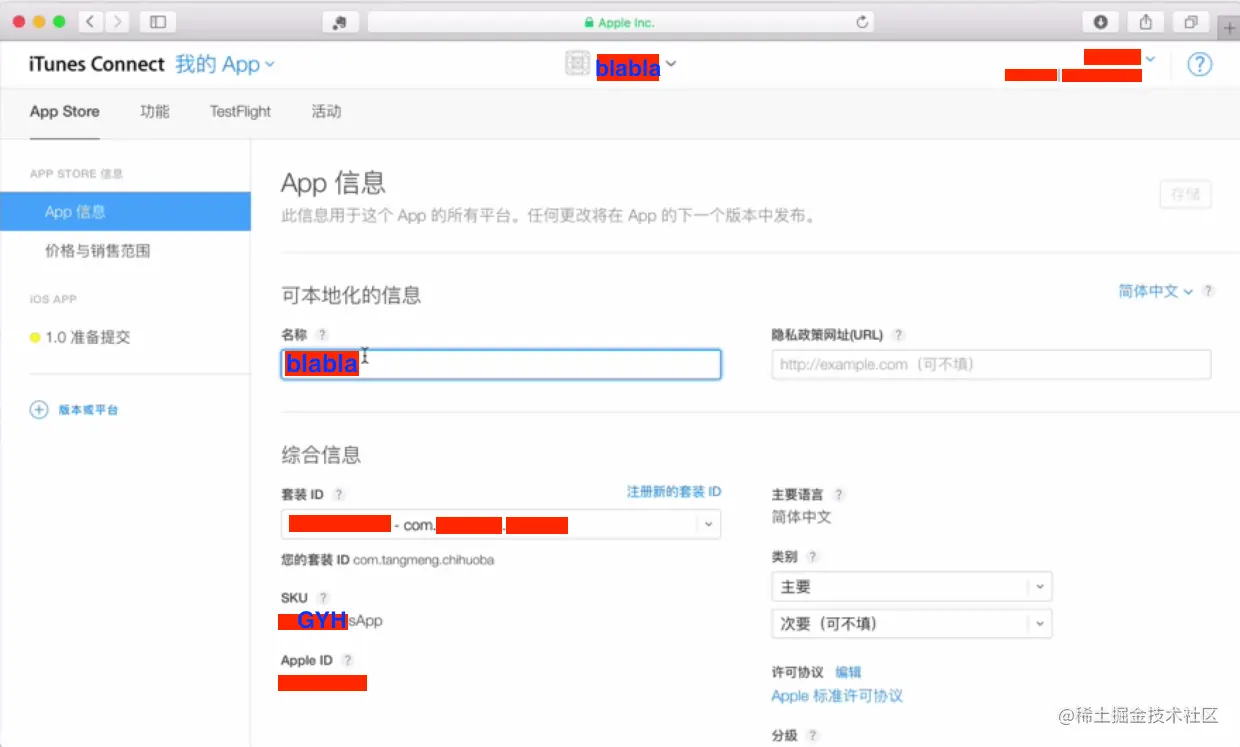
Task: Click the 可本地化的信息 section heading
Action: pyautogui.click(x=351, y=295)
